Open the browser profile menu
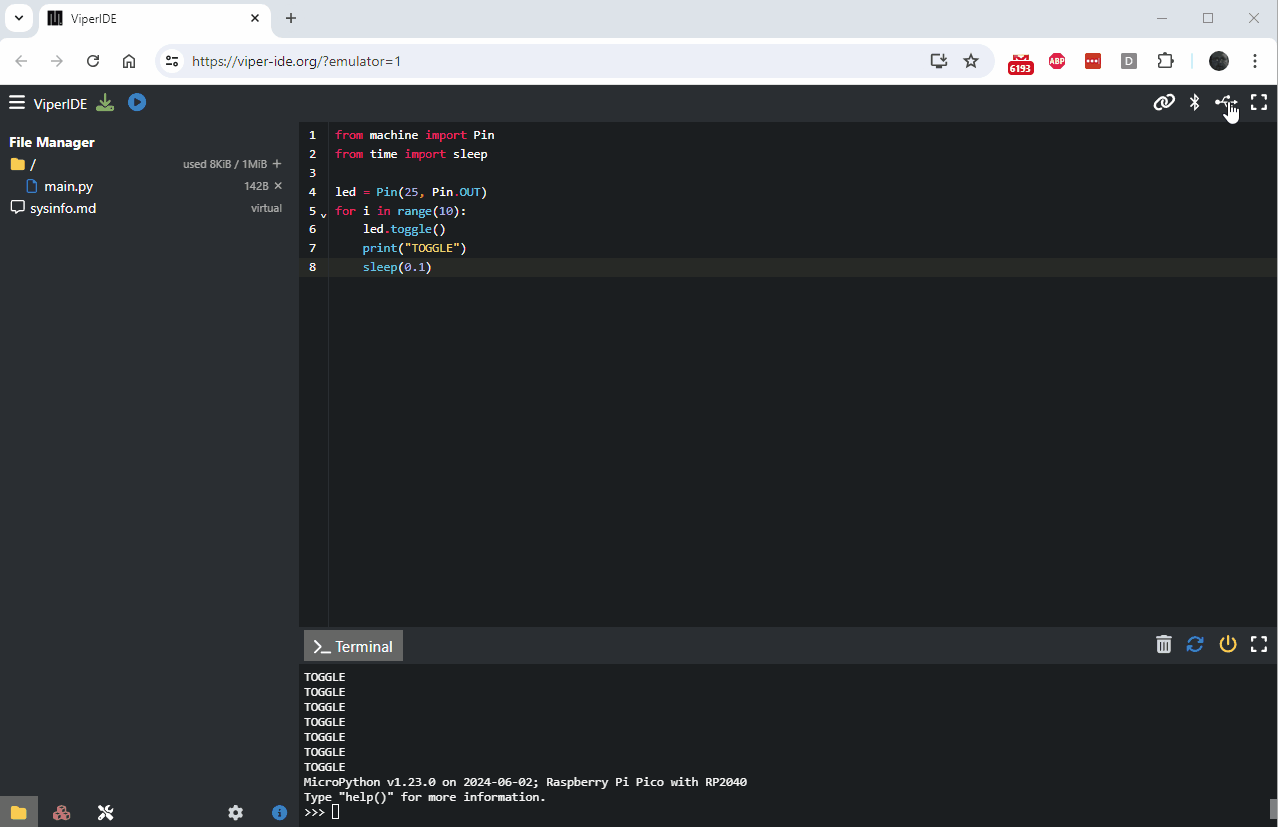The height and width of the screenshot is (827, 1278). pos(1218,61)
